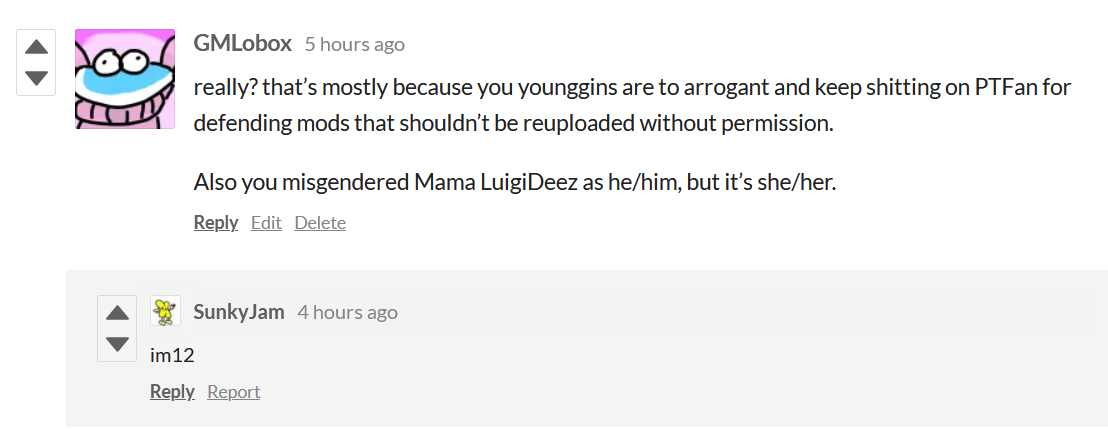The width and height of the screenshot is (1108, 429).
Task: Open GMLobox's avatar picture
Action: pyautogui.click(x=125, y=79)
